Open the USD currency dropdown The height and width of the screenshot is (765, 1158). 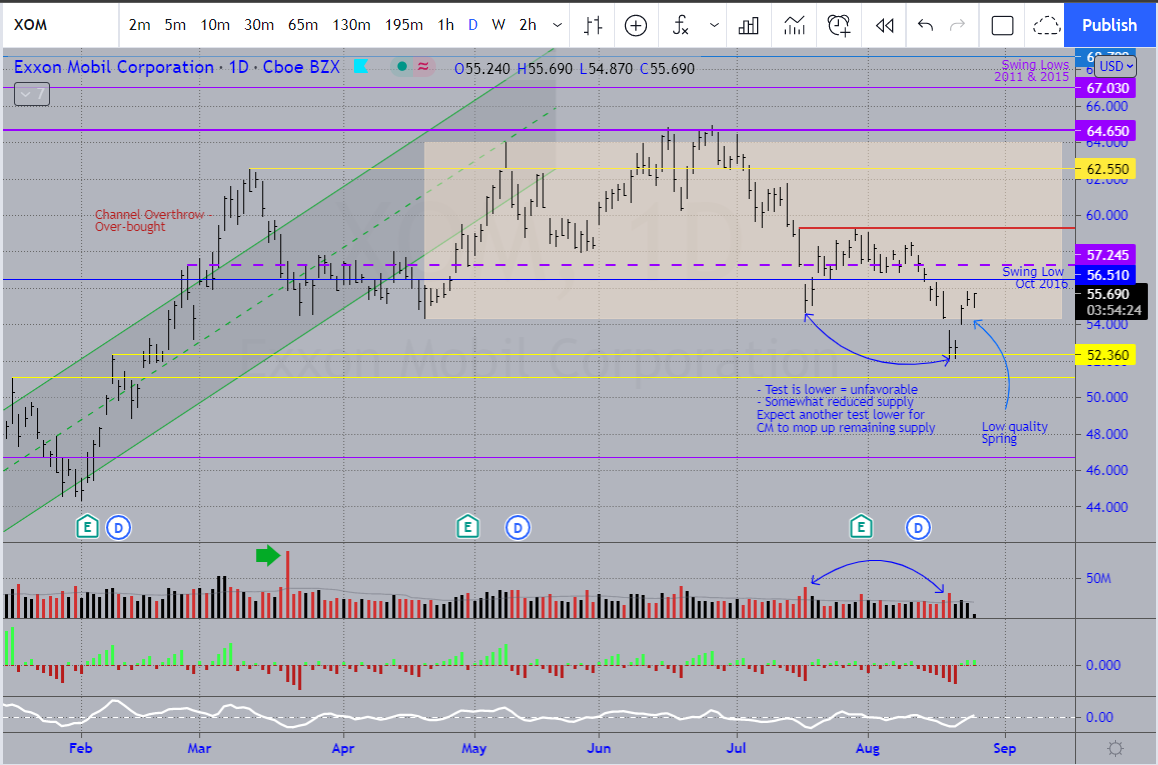coord(1115,66)
